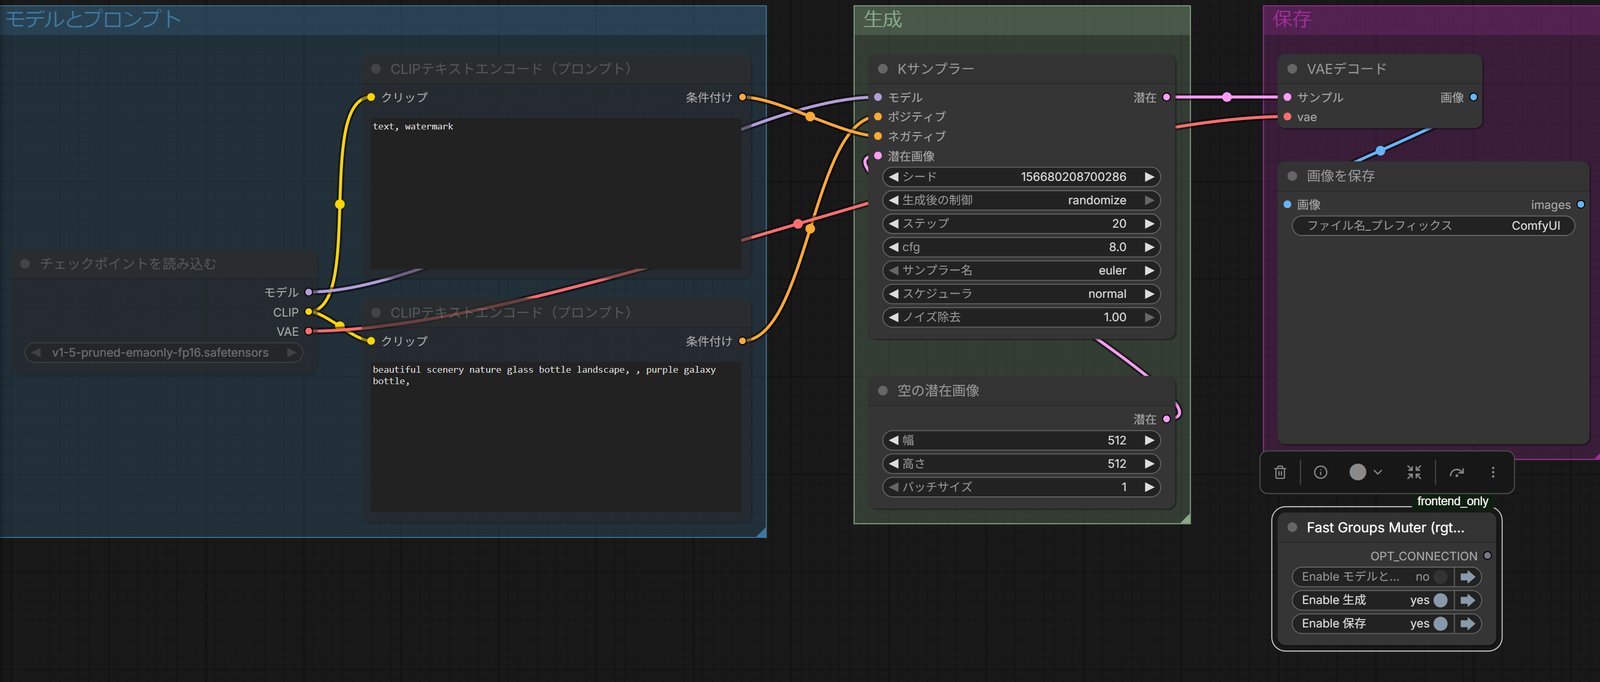Decrease 高さ with left arrow
Screen dimensions: 1600x682
click(x=893, y=464)
